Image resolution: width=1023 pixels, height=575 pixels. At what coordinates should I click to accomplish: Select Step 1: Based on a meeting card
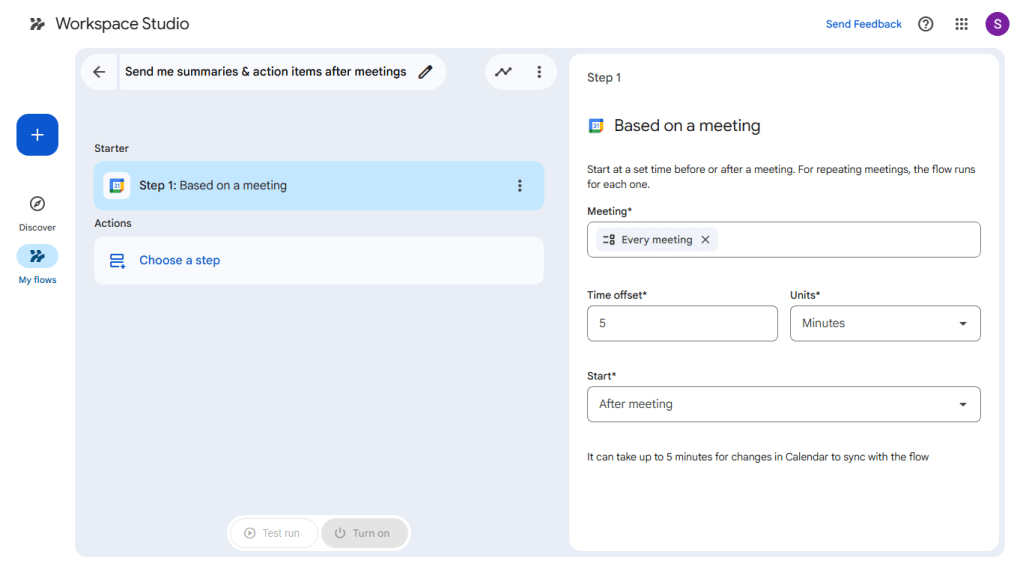[x=318, y=185]
